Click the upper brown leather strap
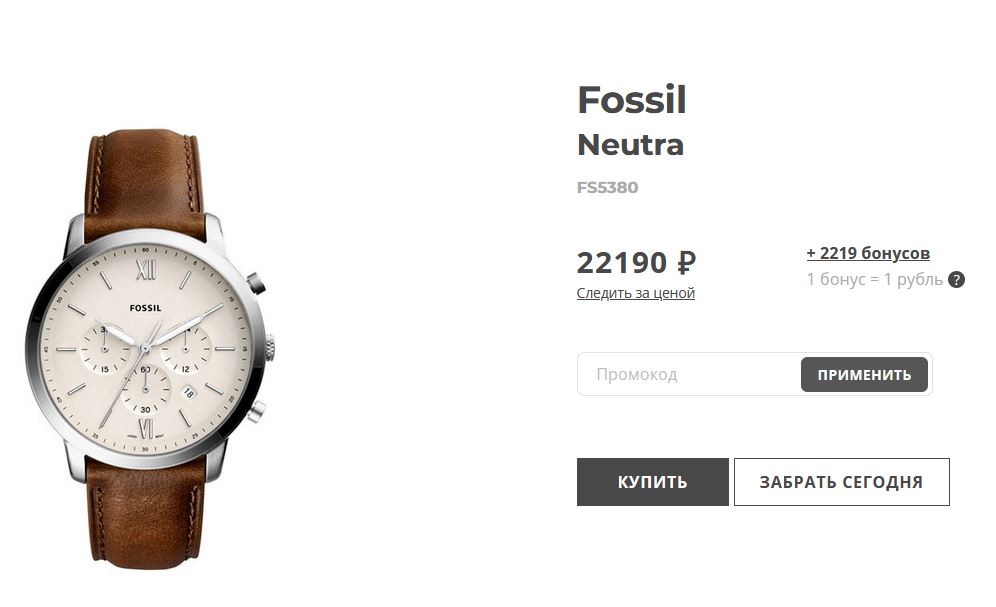996x607 pixels. (x=147, y=184)
